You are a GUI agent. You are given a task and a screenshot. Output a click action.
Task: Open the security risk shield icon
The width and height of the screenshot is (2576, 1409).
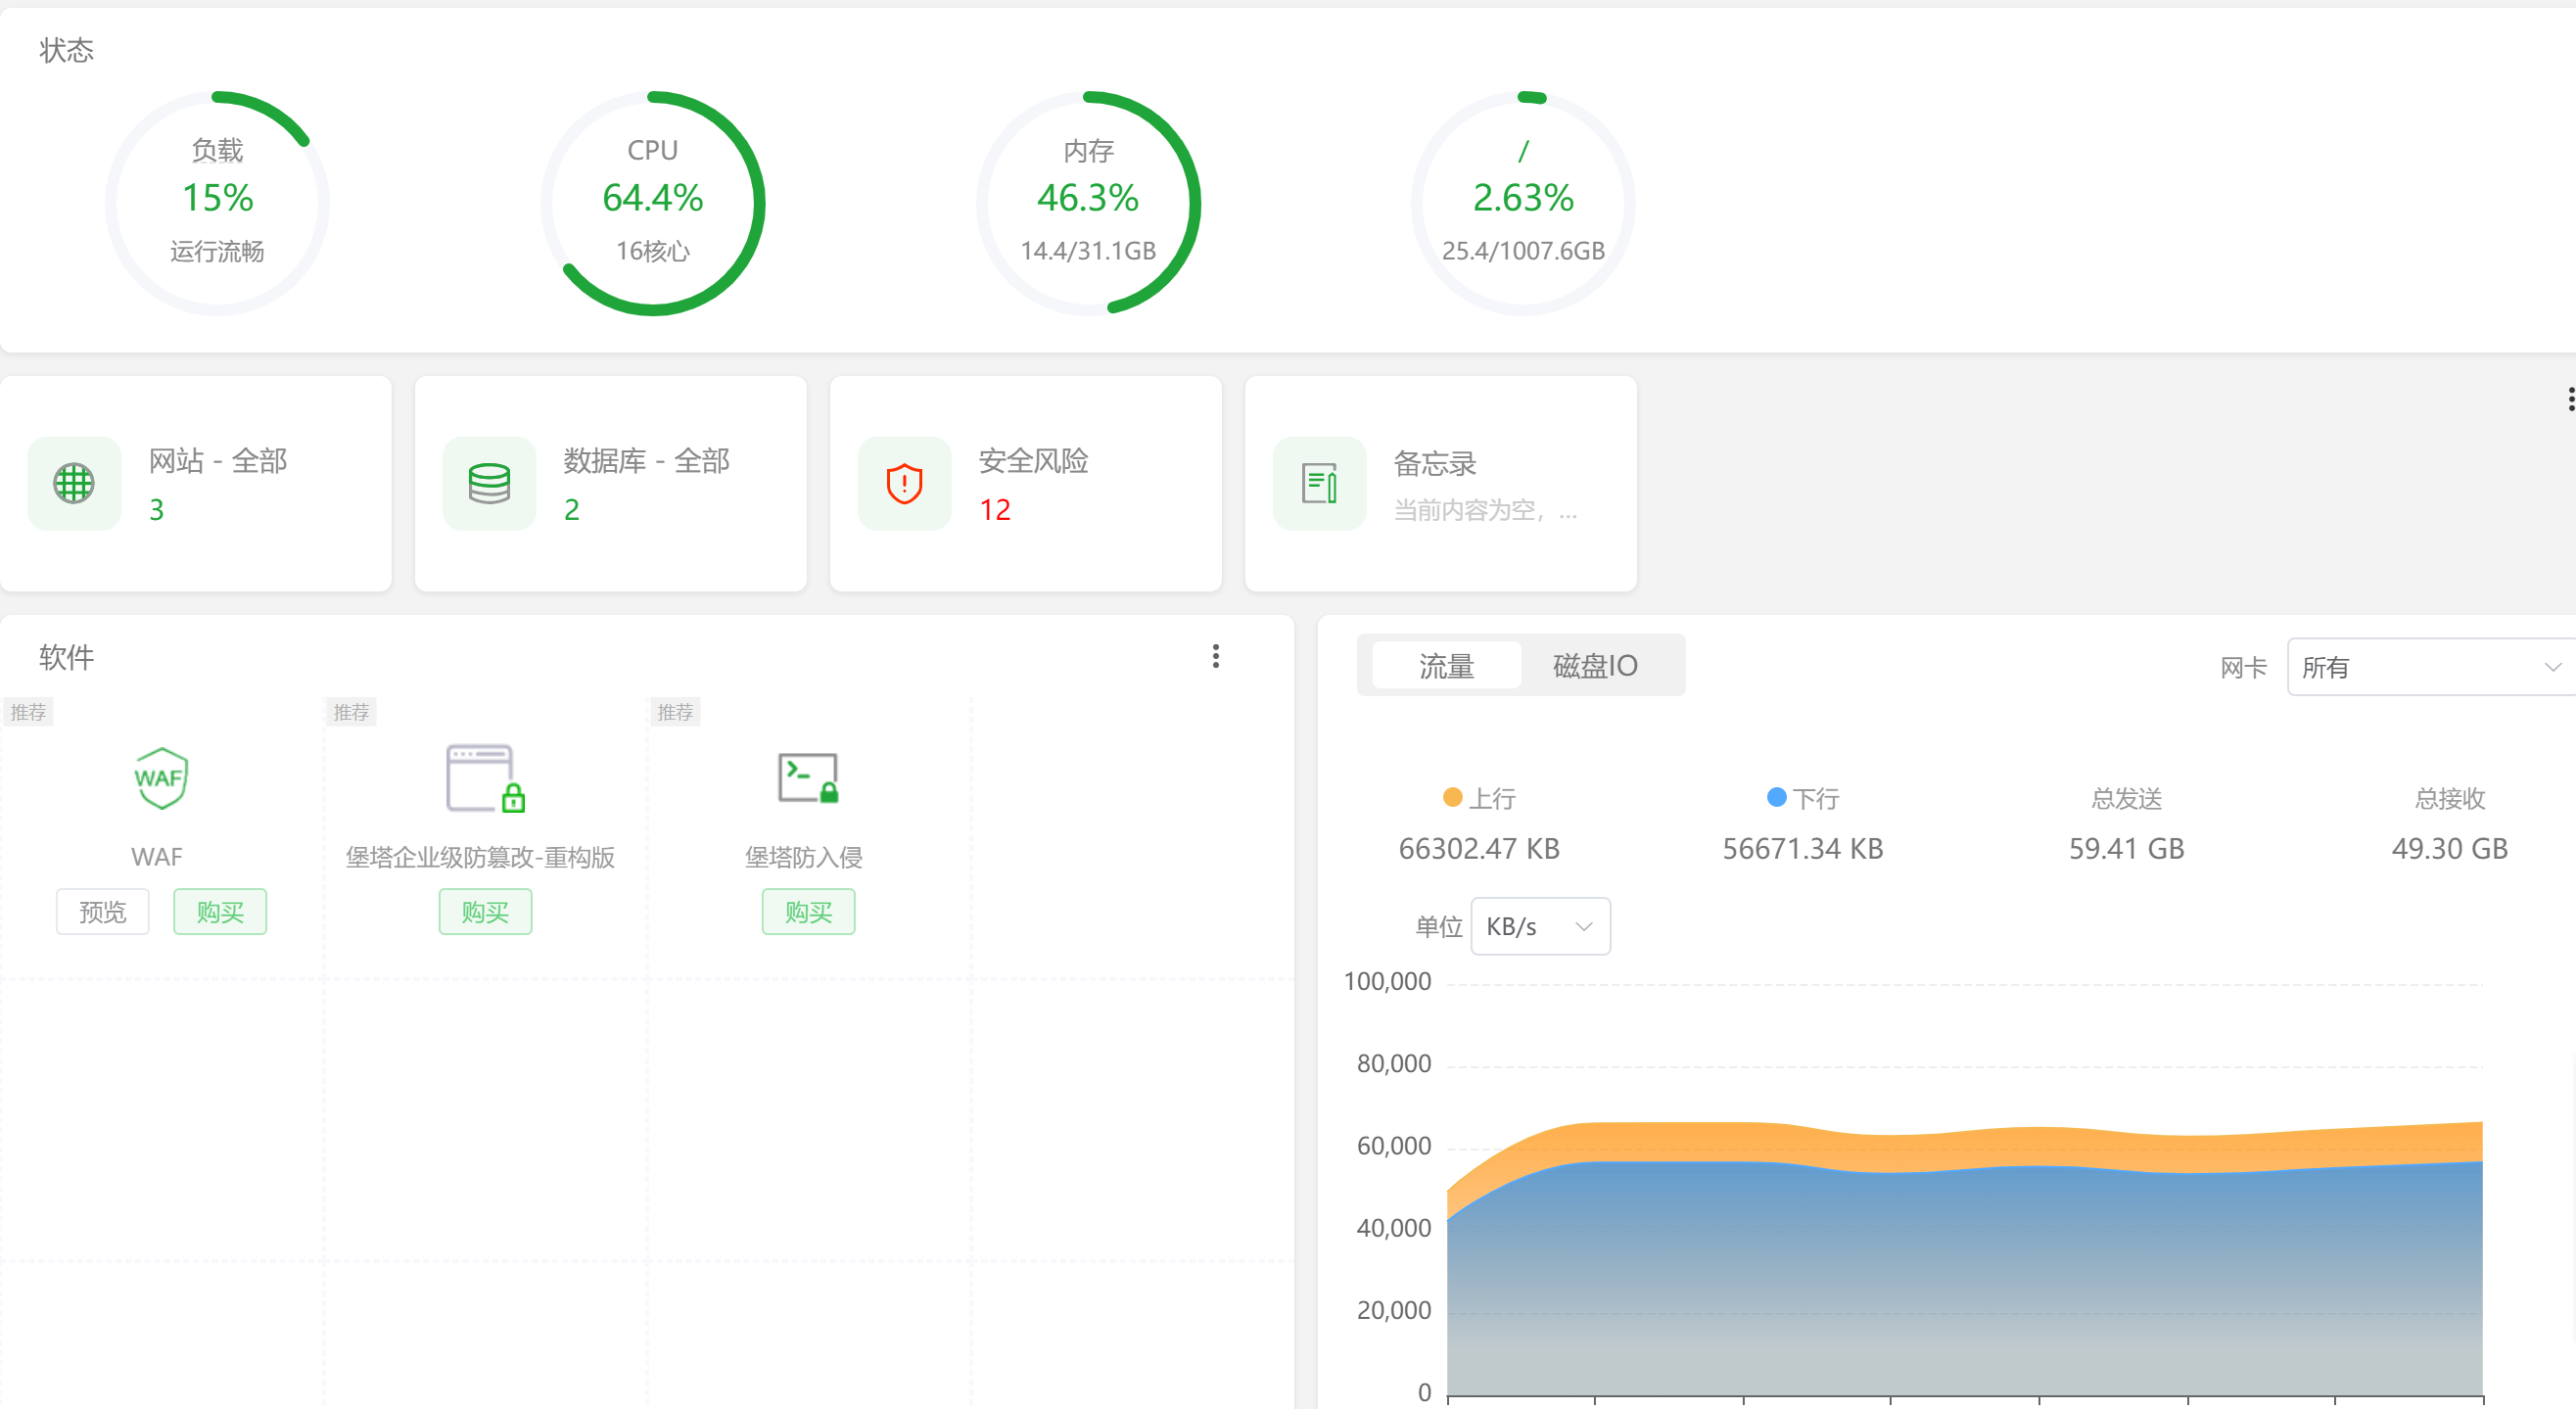904,483
